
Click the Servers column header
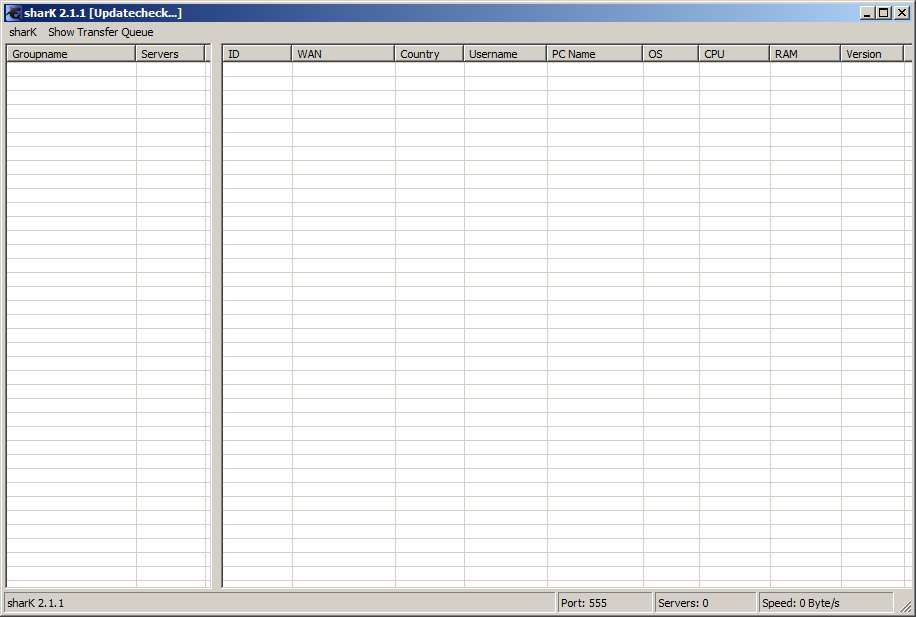click(170, 54)
